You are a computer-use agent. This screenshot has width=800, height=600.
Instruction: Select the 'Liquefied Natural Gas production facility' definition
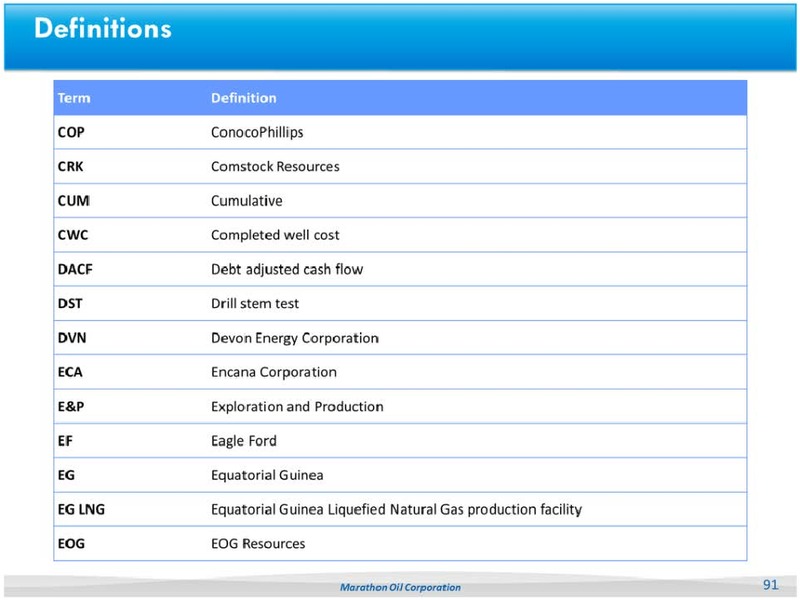coord(396,509)
